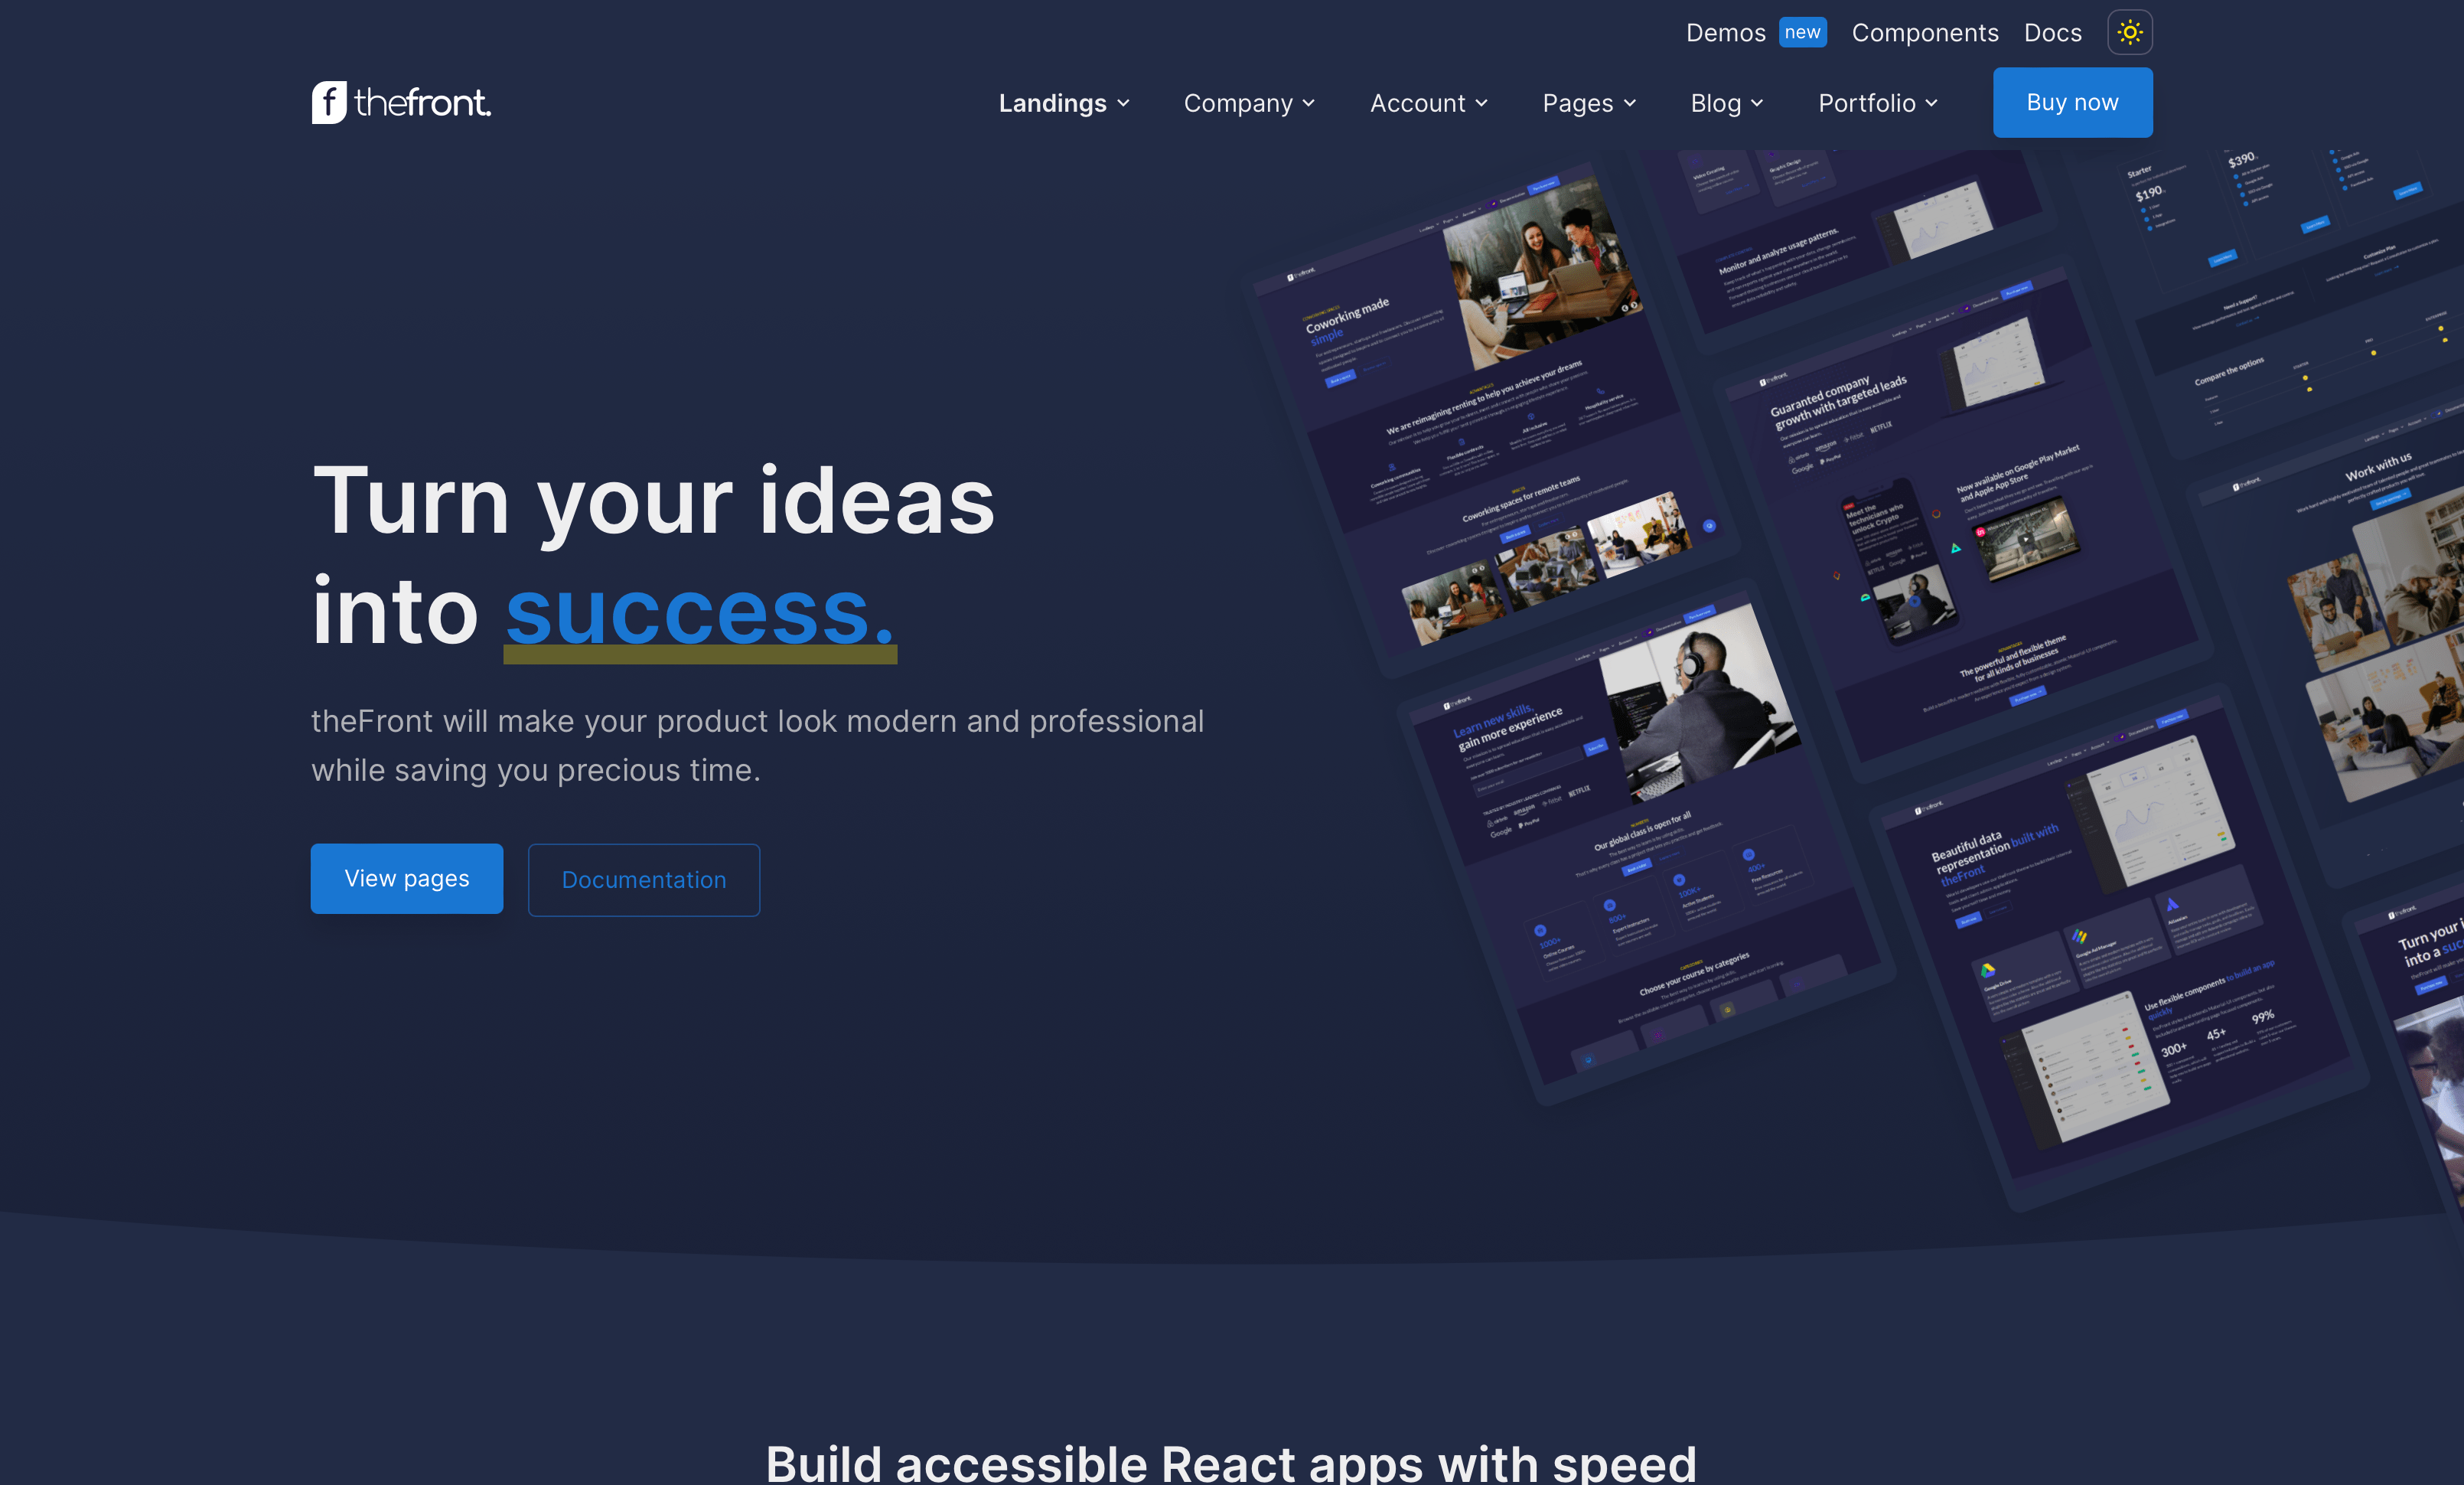The width and height of the screenshot is (2464, 1485).
Task: Click the 'View pages' button
Action: click(x=406, y=879)
